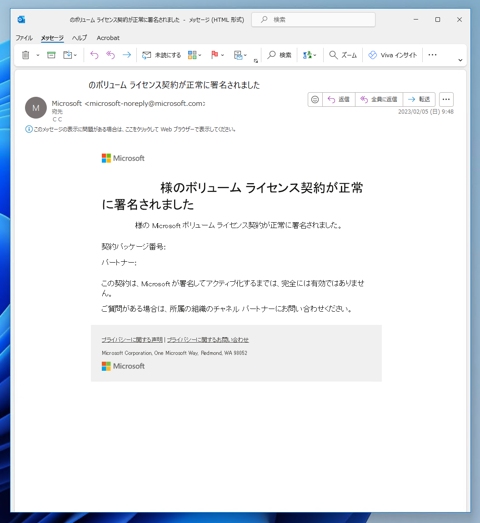
Task: Open the Translate dropdown arrow
Action: (x=315, y=55)
